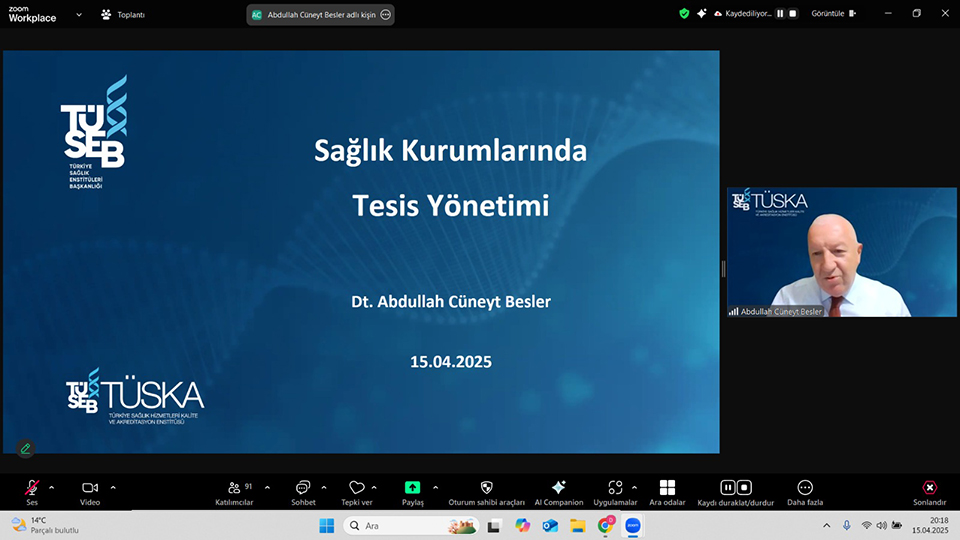960x540 pixels.
Task: Open the Katılımcılar participants panel
Action: click(234, 488)
